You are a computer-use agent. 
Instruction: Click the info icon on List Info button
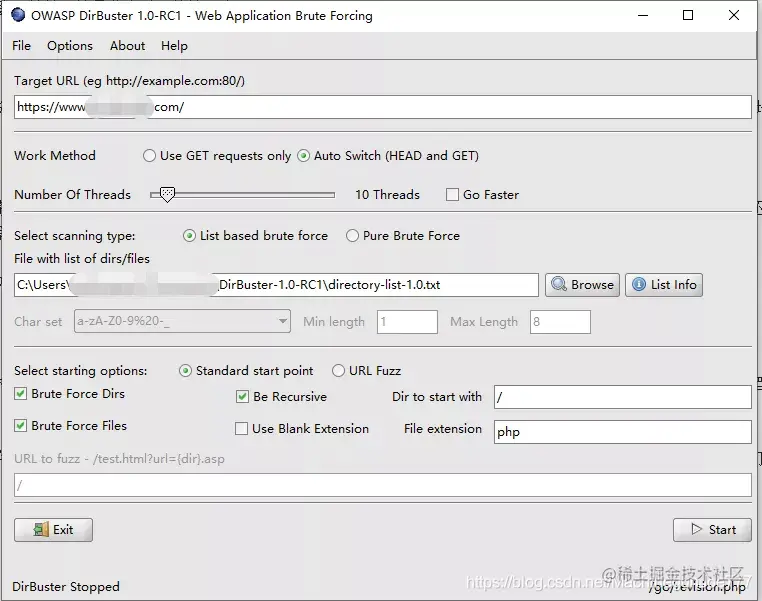click(639, 284)
